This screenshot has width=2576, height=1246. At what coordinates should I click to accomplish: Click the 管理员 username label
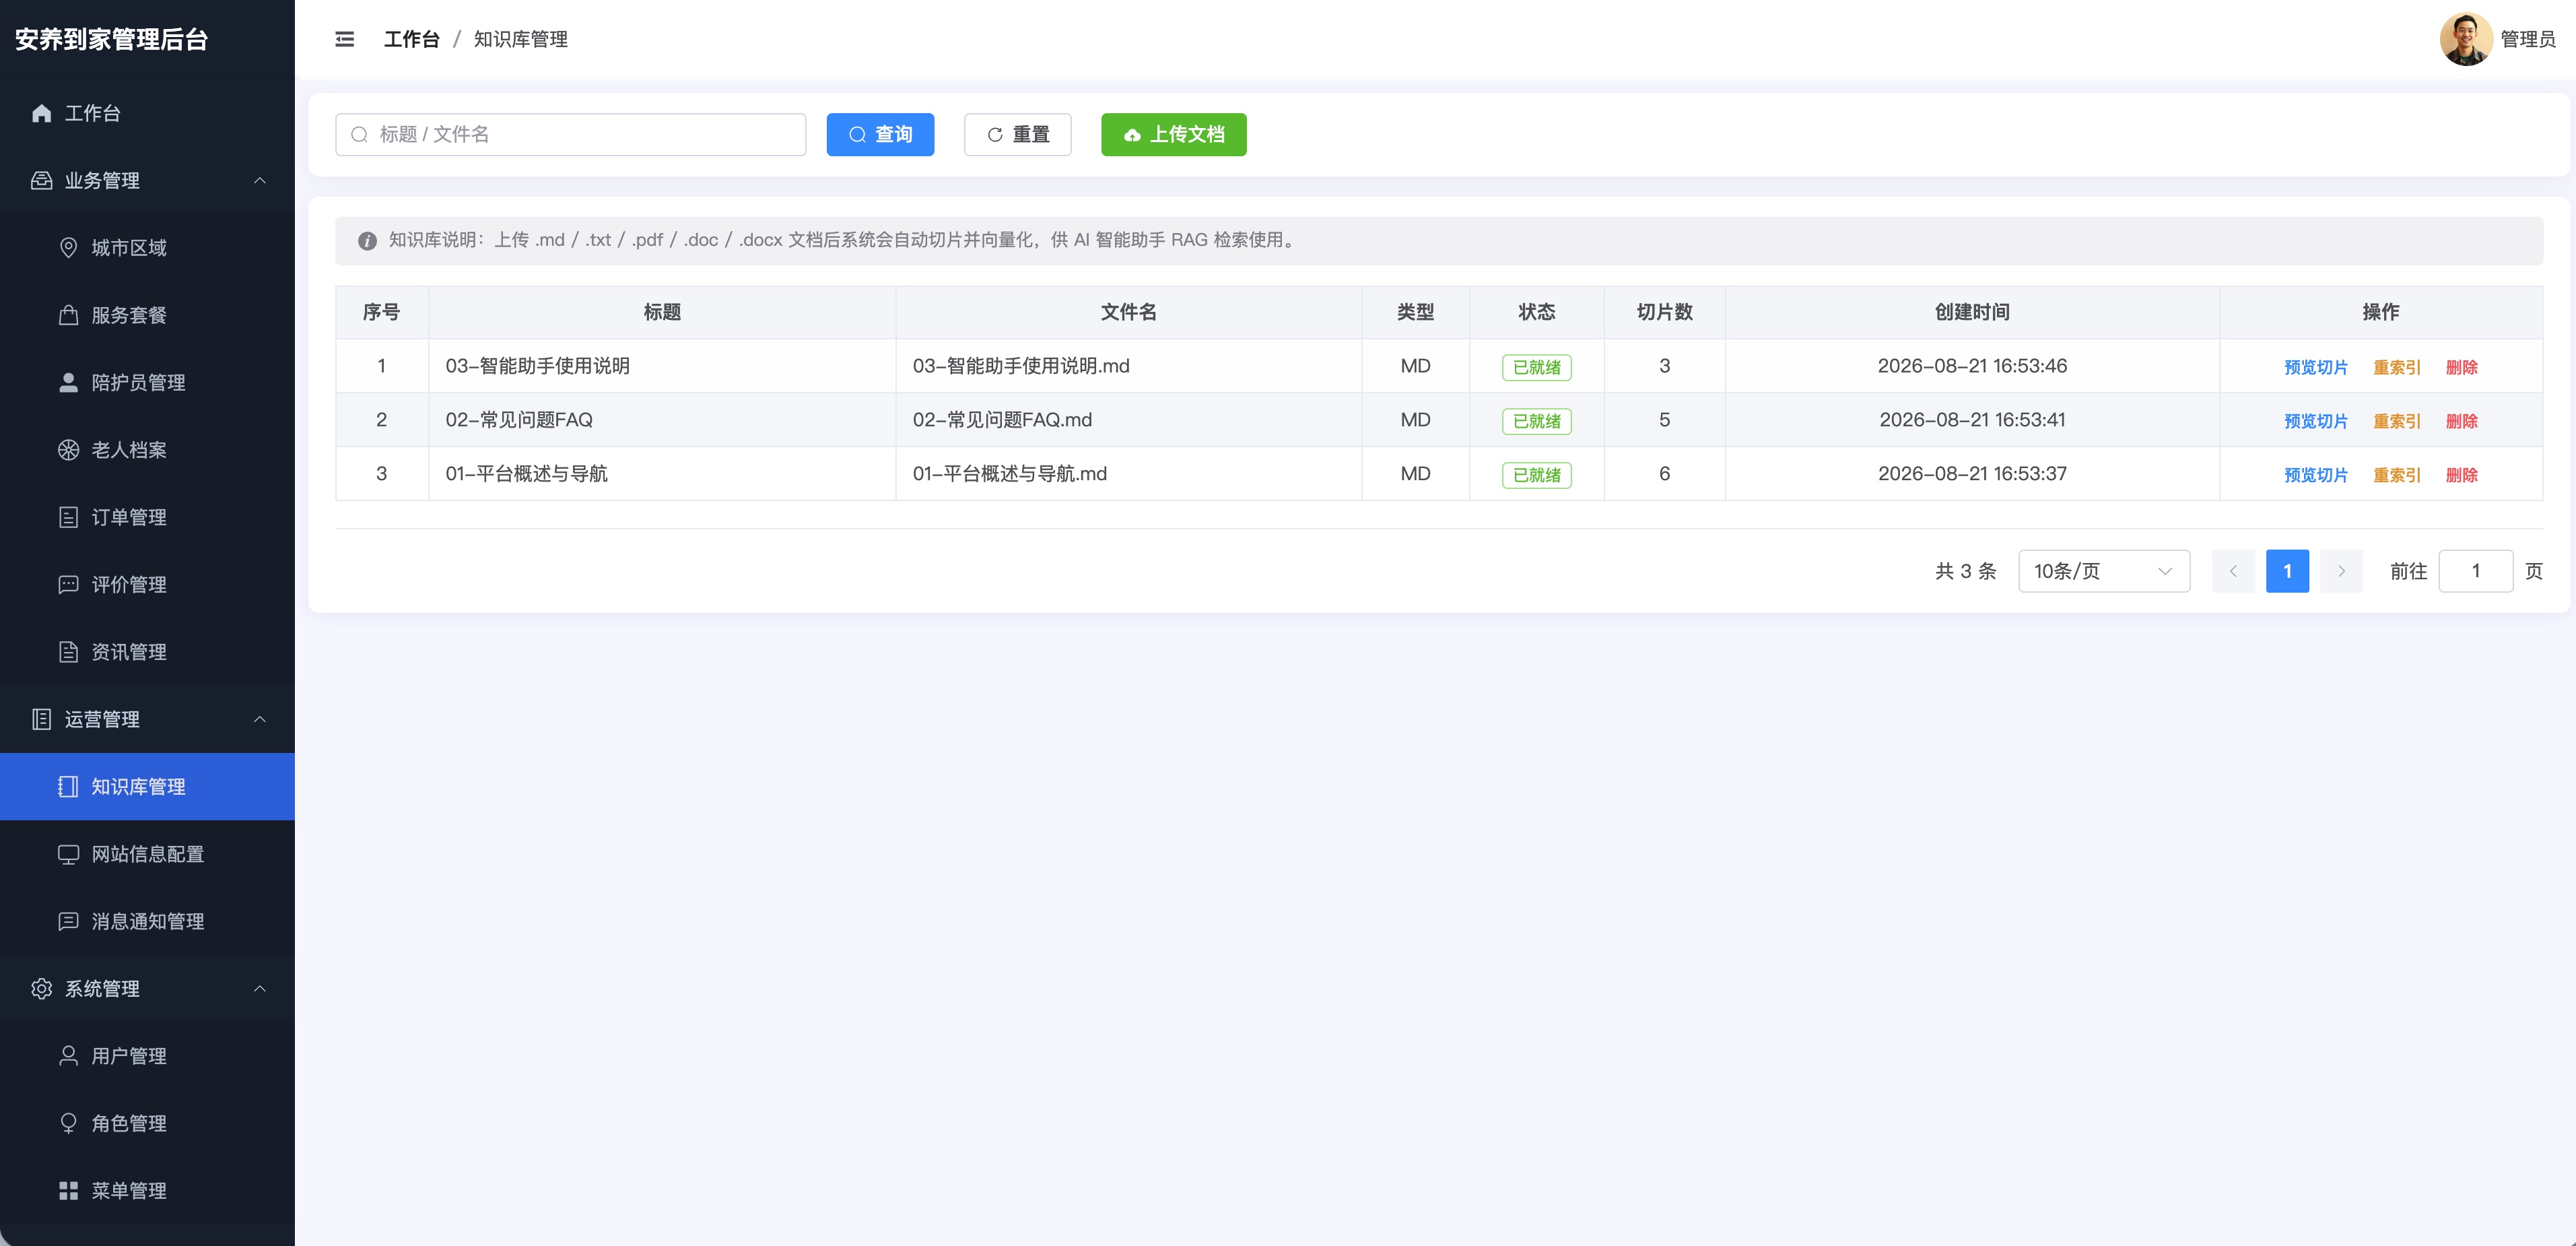pos(2527,39)
